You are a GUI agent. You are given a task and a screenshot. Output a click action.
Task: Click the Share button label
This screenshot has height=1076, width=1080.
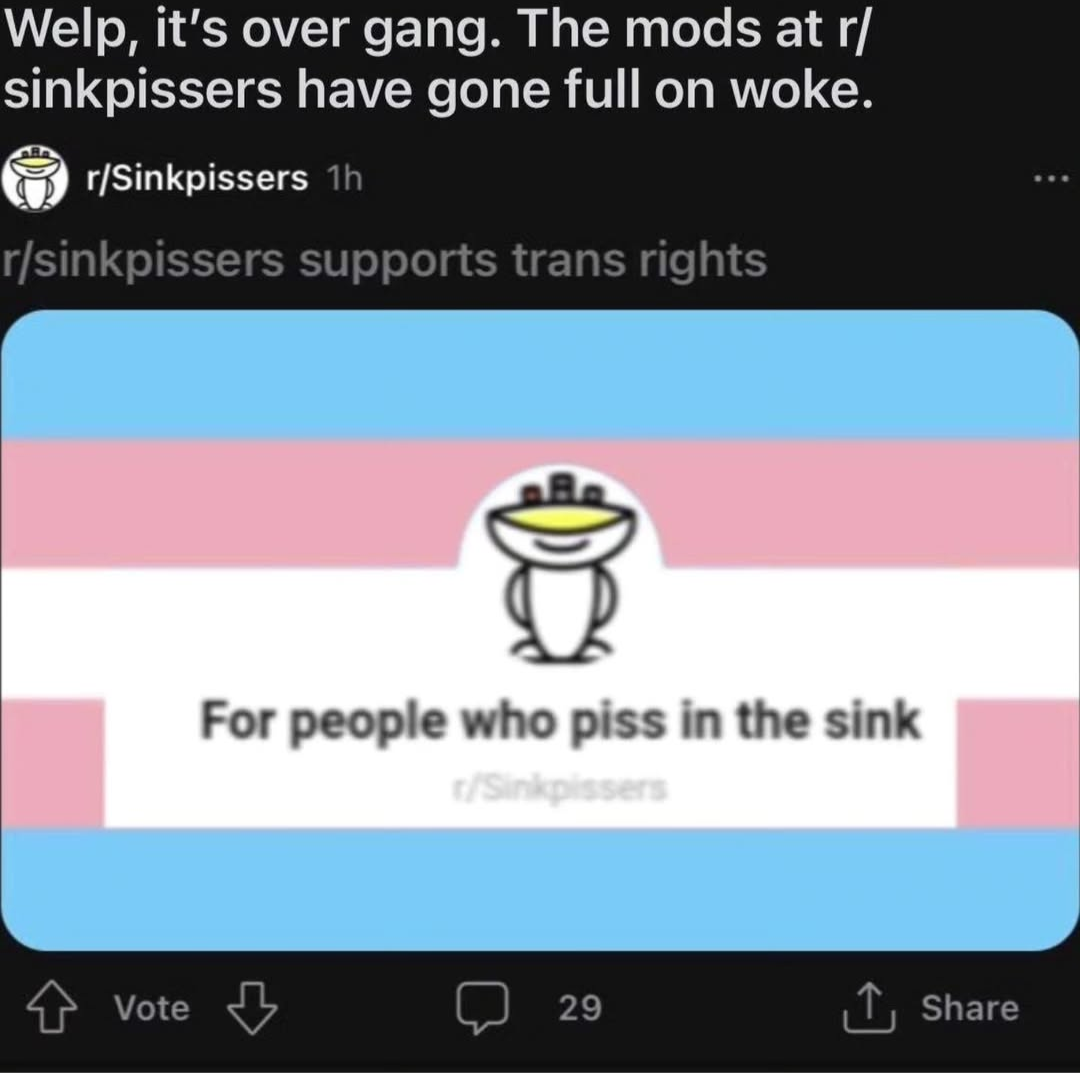970,1008
